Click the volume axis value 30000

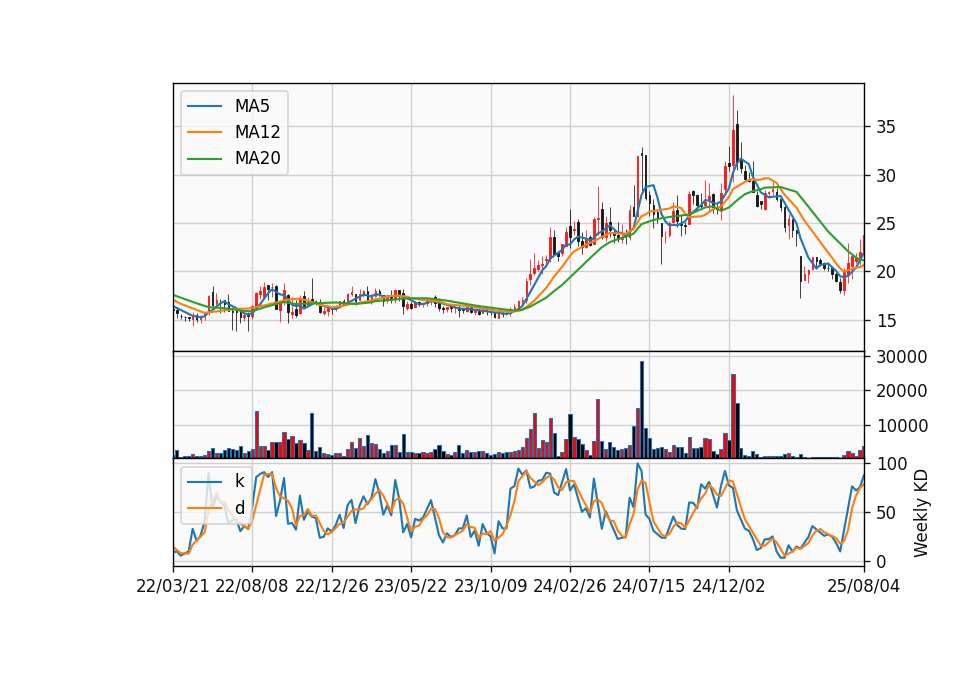click(x=902, y=357)
